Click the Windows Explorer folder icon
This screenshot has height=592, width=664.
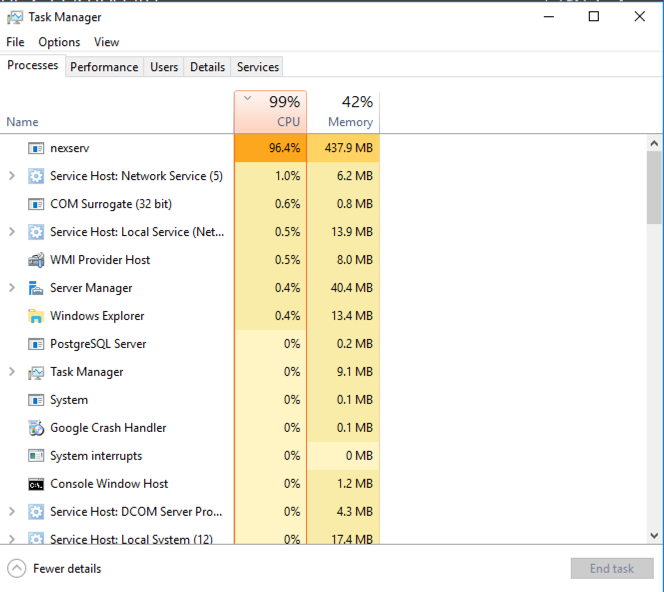[36, 316]
